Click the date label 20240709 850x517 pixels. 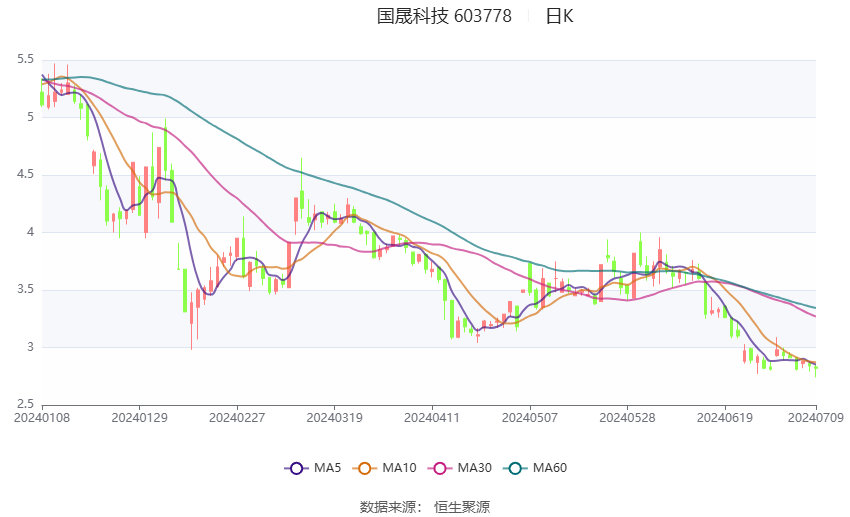pyautogui.click(x=815, y=418)
